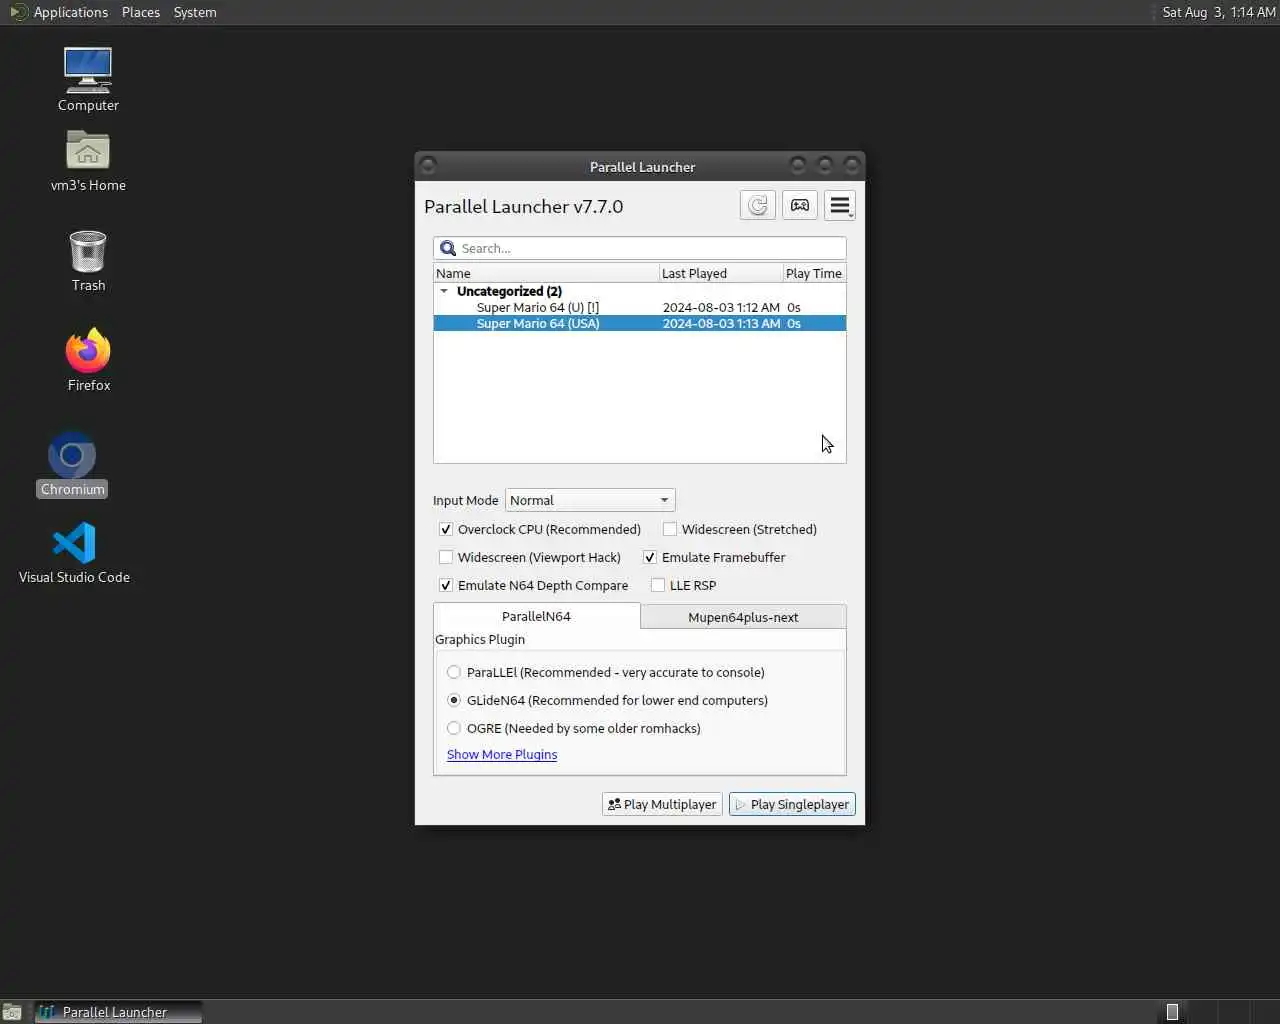
Task: Open the Input Mode dropdown
Action: coord(590,500)
